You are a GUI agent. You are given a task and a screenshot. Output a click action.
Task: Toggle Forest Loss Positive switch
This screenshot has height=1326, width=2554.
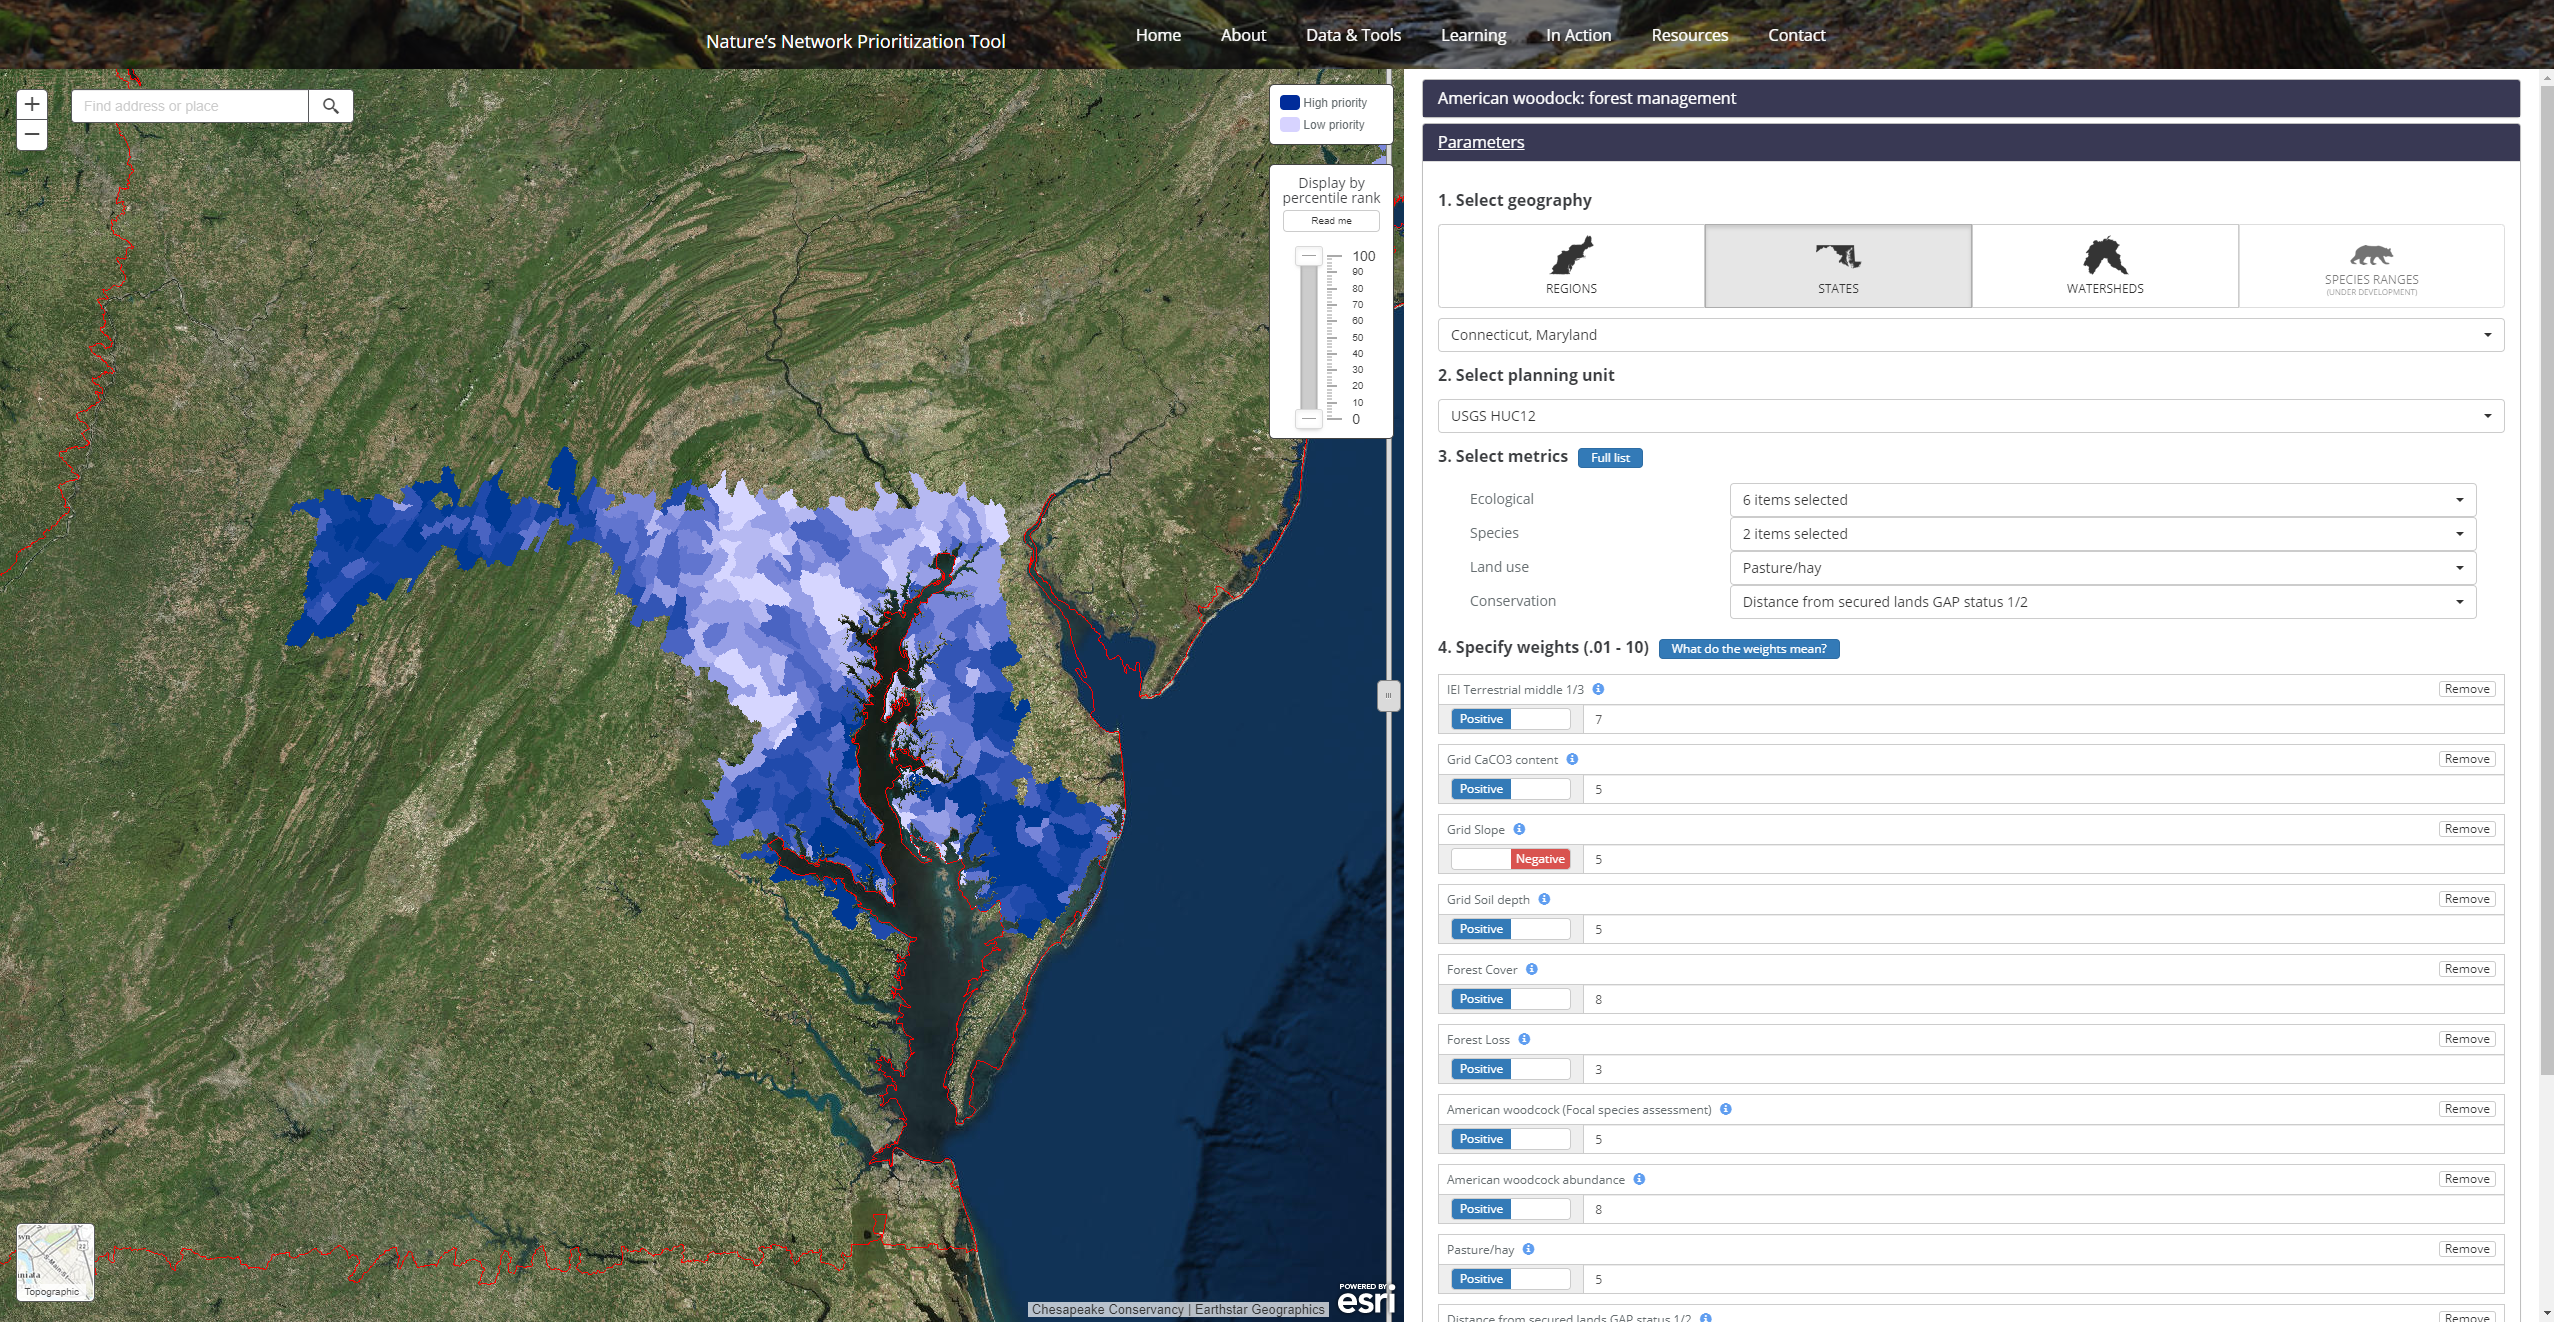point(1510,1069)
